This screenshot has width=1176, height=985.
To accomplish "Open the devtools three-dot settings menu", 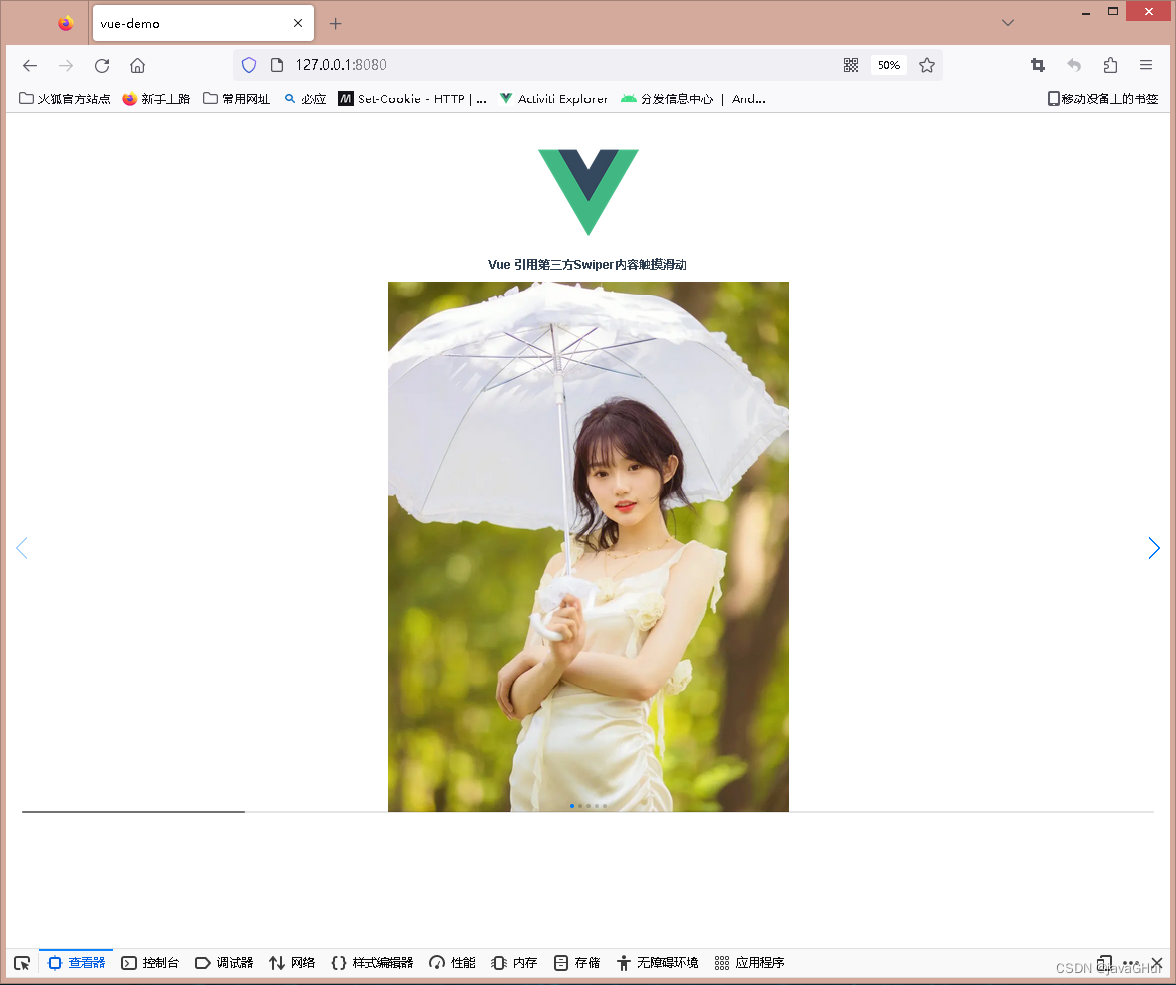I will pos(1131,963).
